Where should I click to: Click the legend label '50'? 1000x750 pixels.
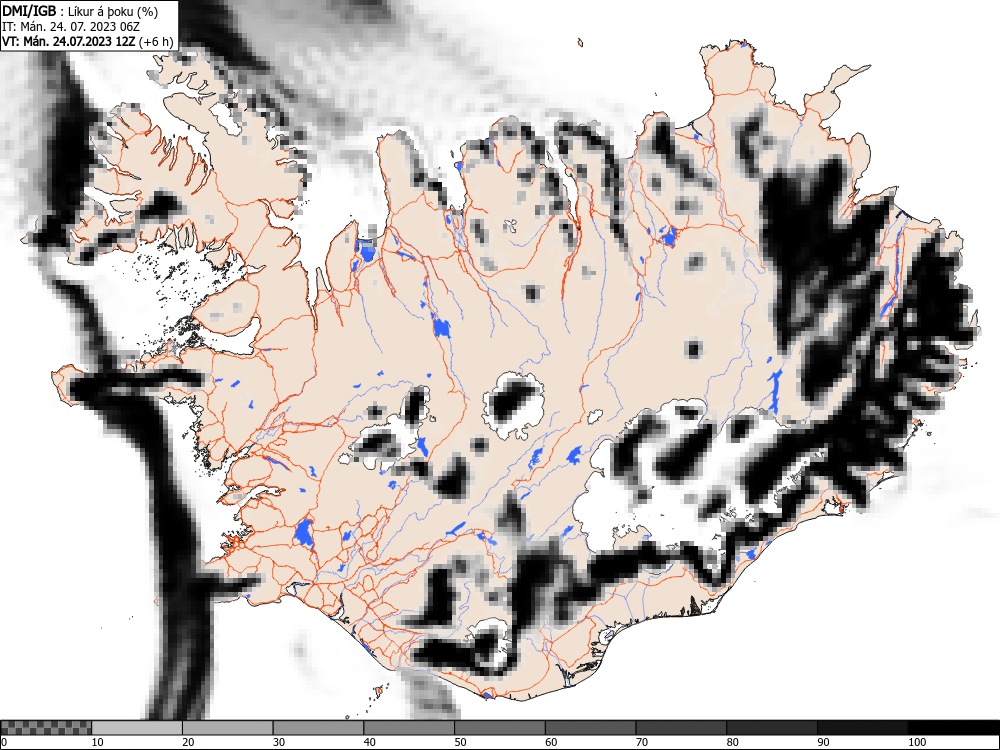click(460, 742)
